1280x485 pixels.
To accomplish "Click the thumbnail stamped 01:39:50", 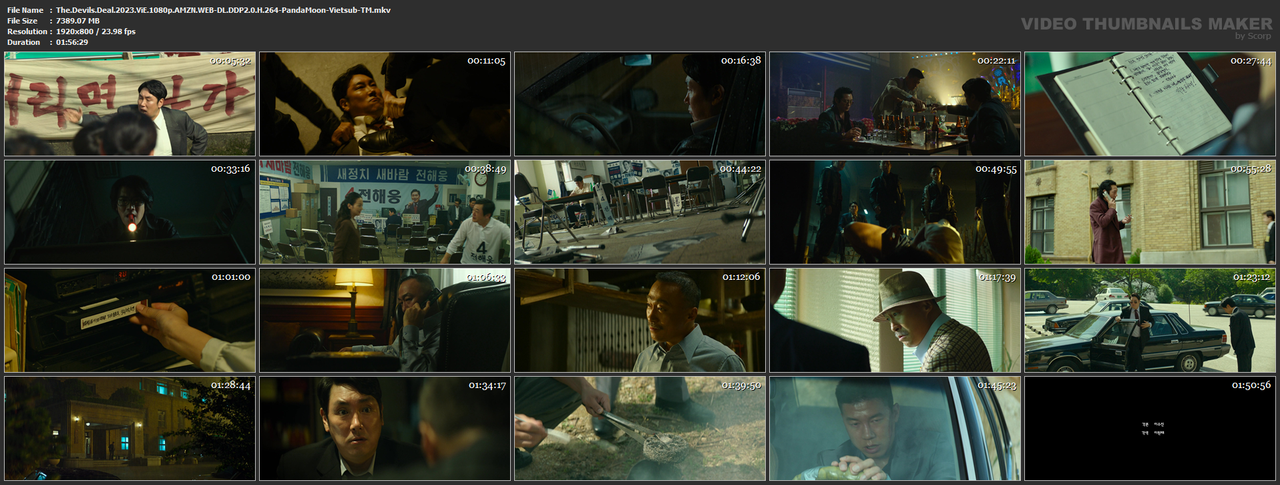I will 640,428.
